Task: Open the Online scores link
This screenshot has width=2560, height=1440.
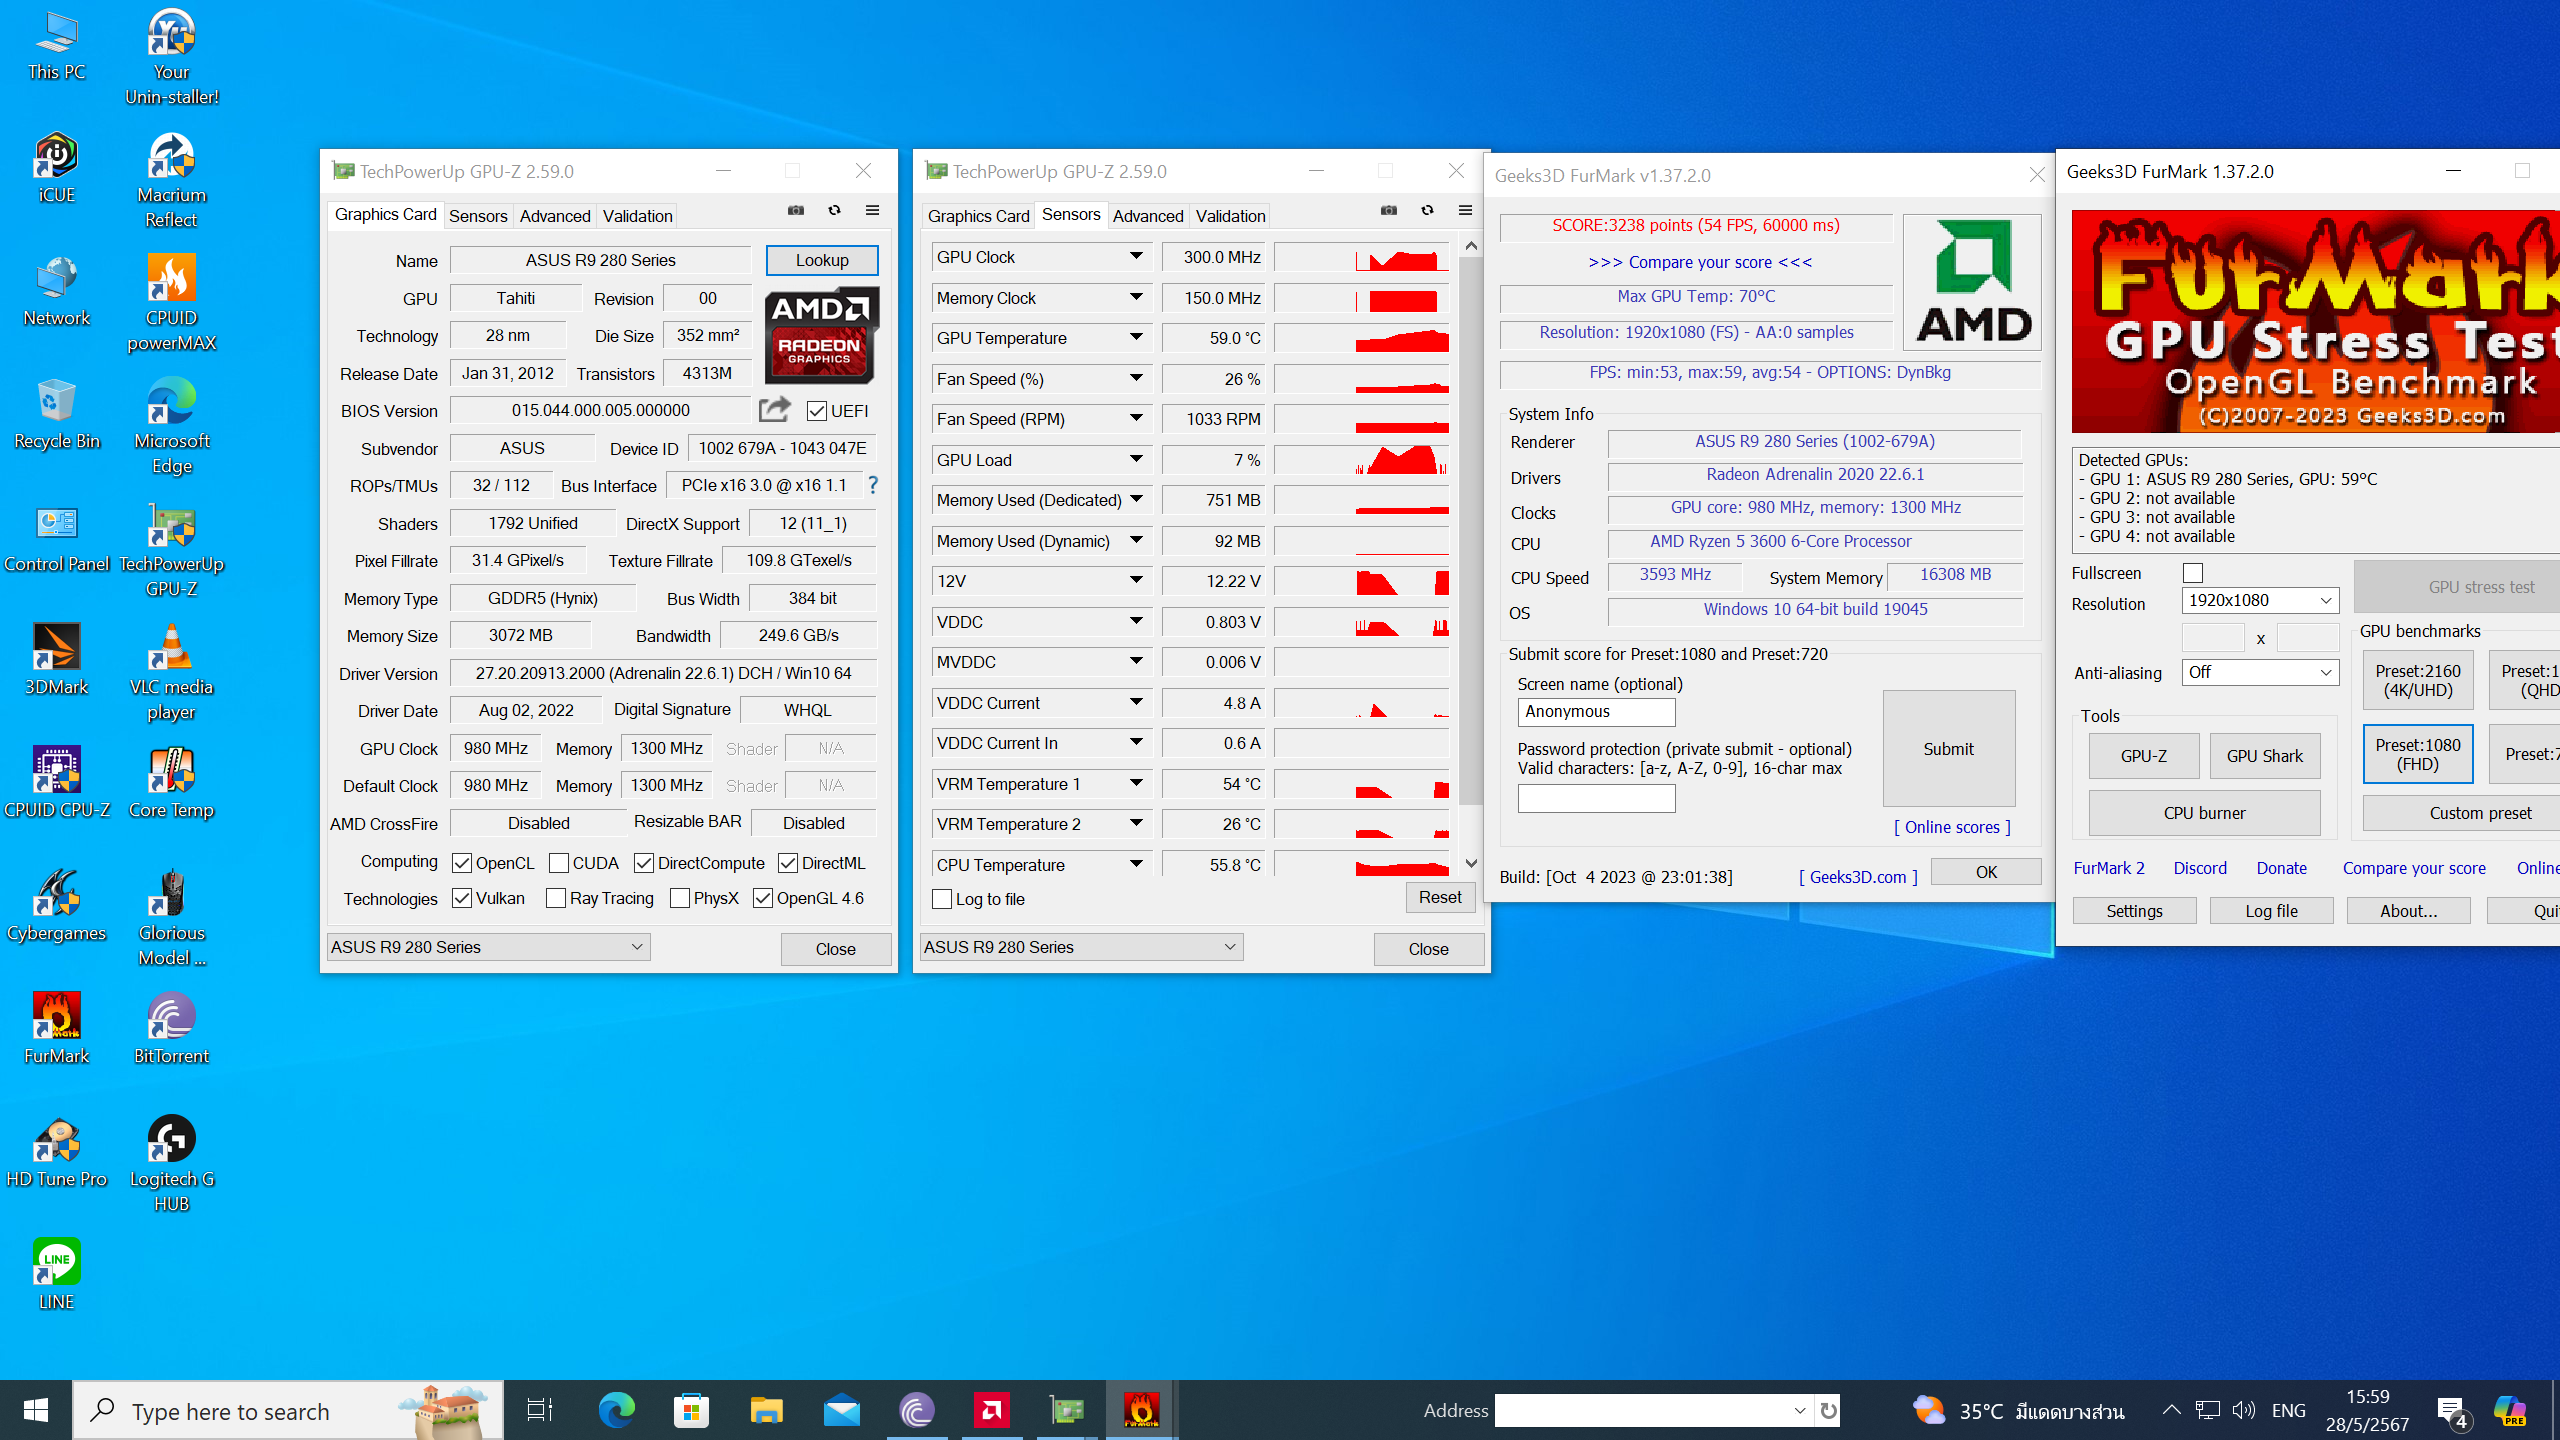Action: pos(1952,827)
